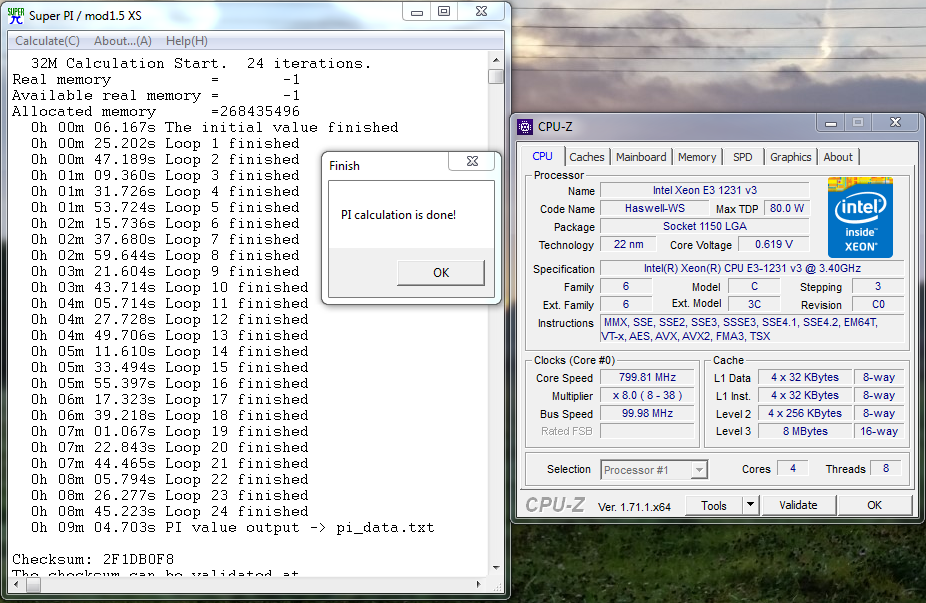Click the Threads value '8'
The height and width of the screenshot is (603, 926).
(x=885, y=468)
